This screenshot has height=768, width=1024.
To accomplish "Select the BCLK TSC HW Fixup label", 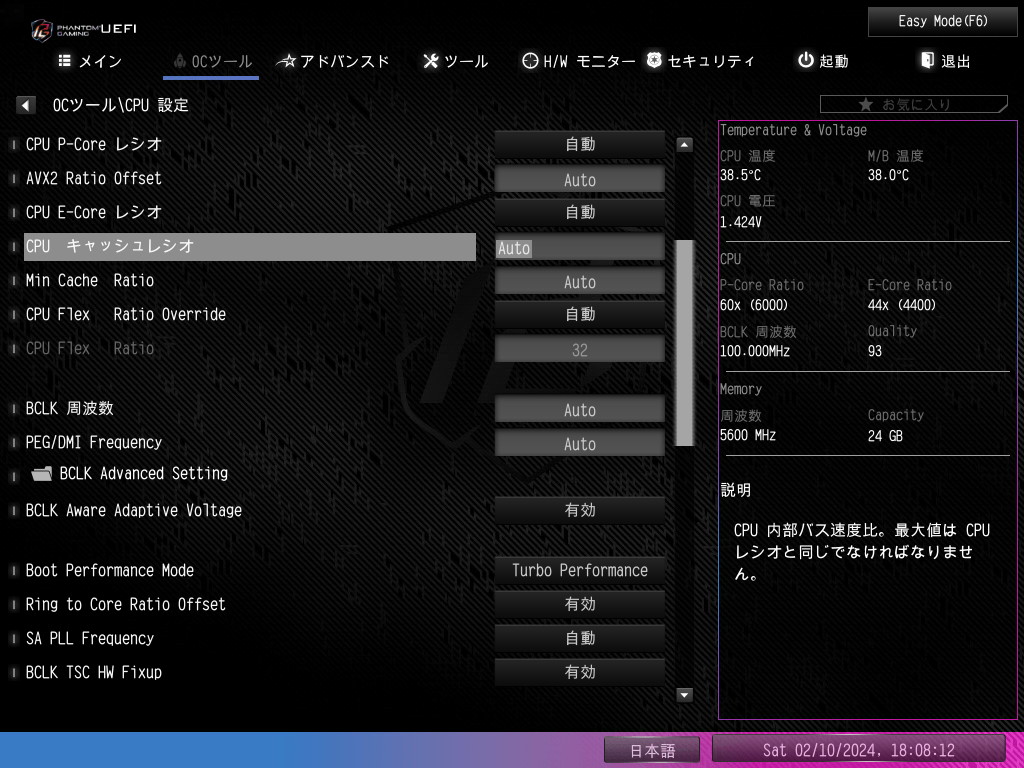I will [94, 672].
